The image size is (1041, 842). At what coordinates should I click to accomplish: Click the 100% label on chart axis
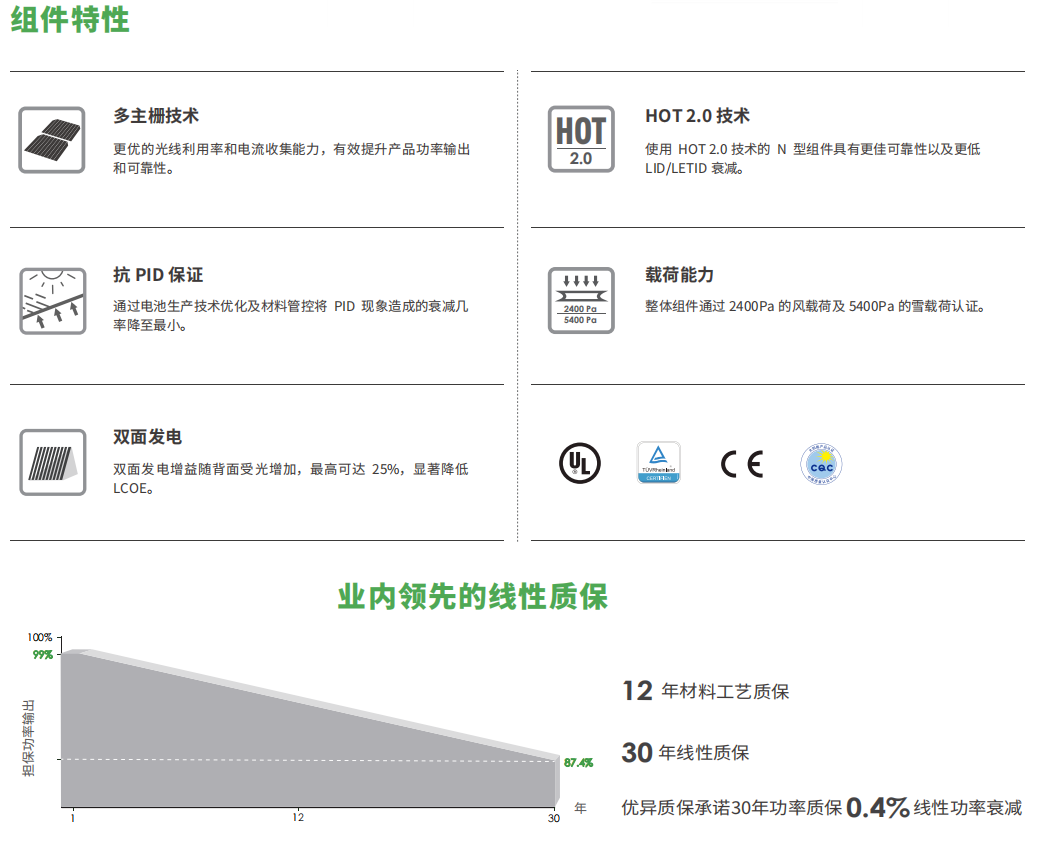point(40,637)
